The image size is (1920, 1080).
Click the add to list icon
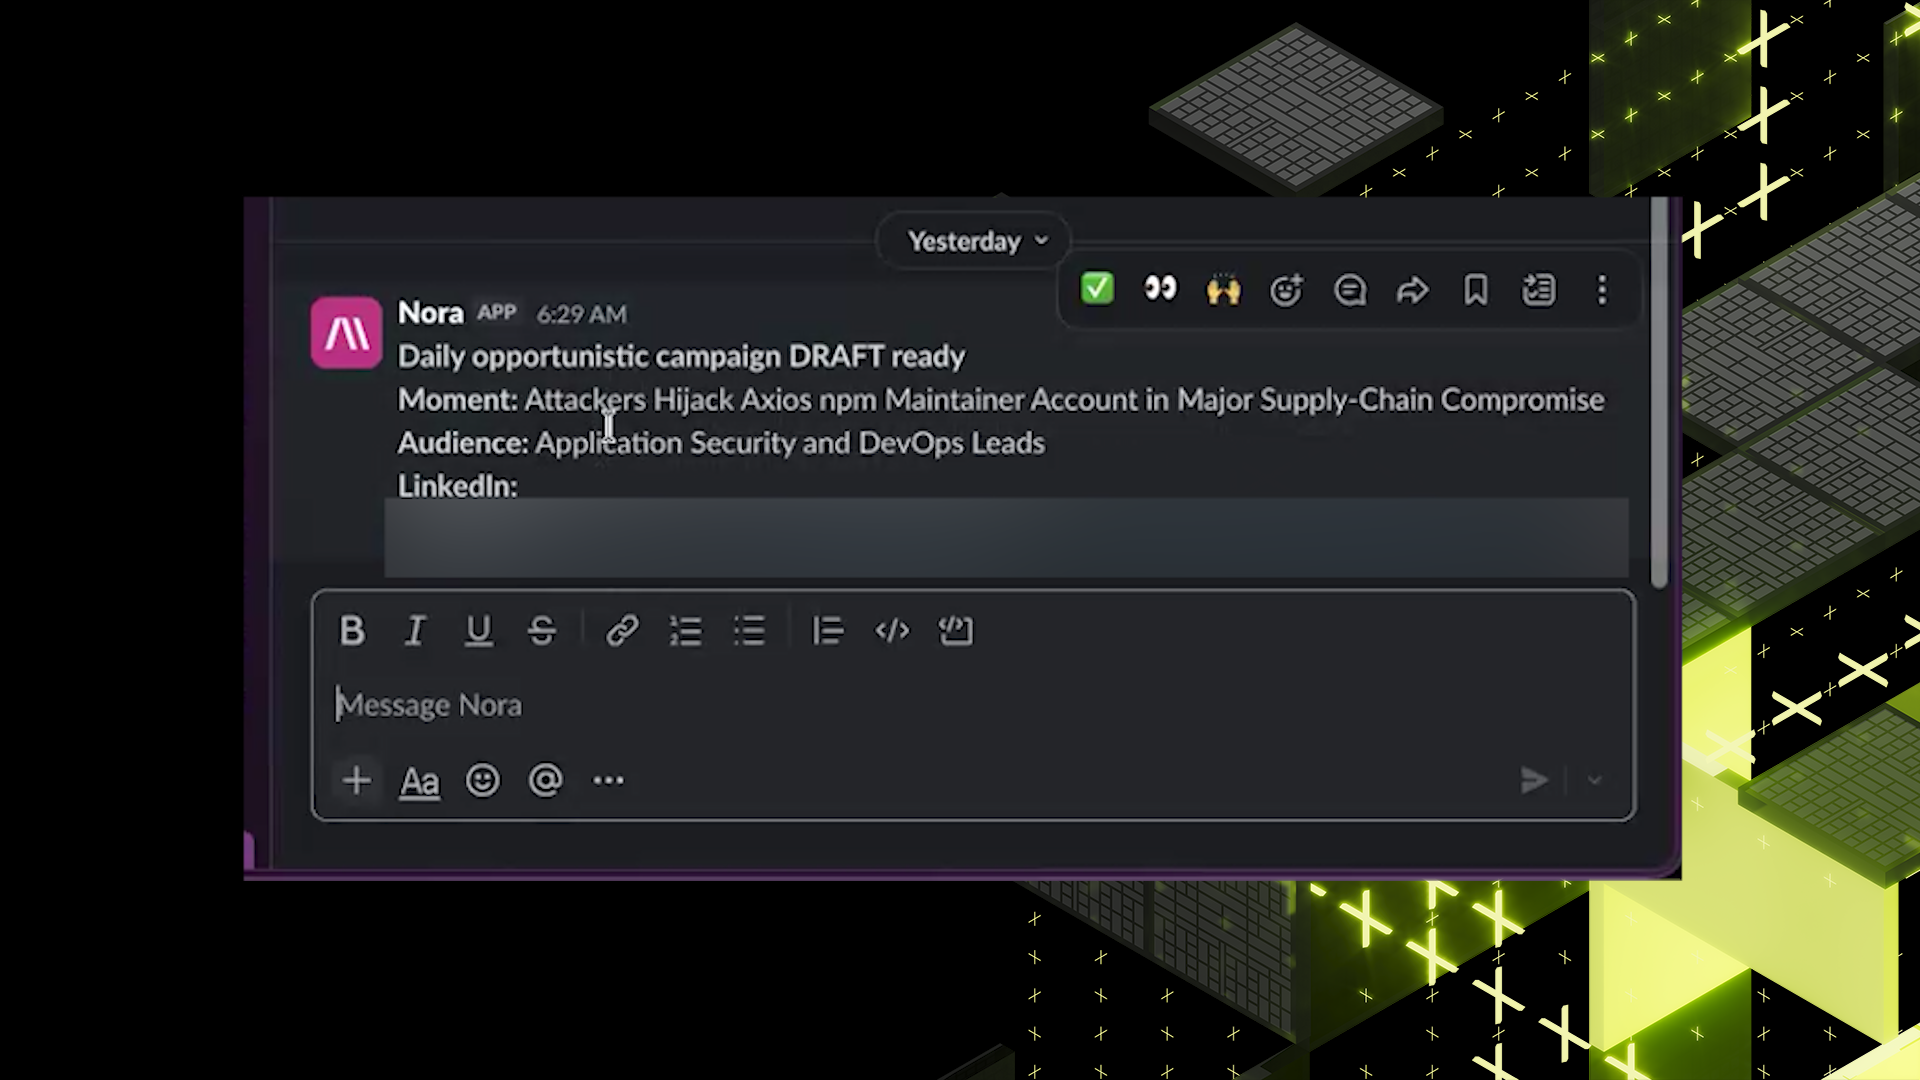[1538, 290]
